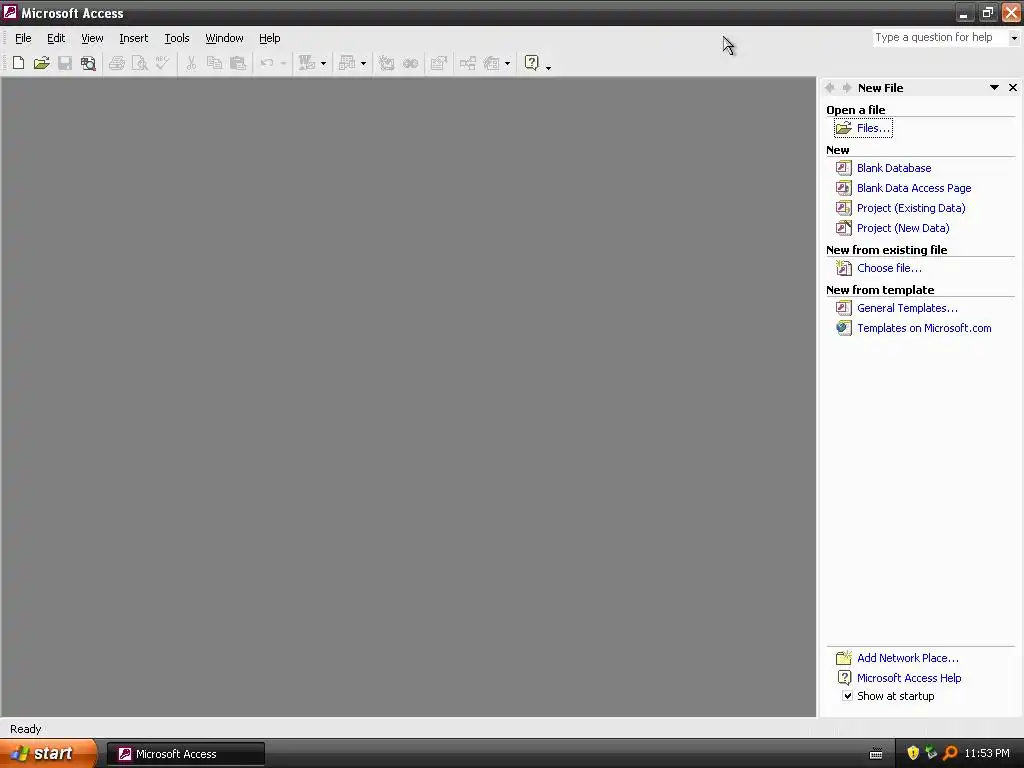Open the New File pane menu arrow
The height and width of the screenshot is (768, 1024).
click(x=994, y=88)
